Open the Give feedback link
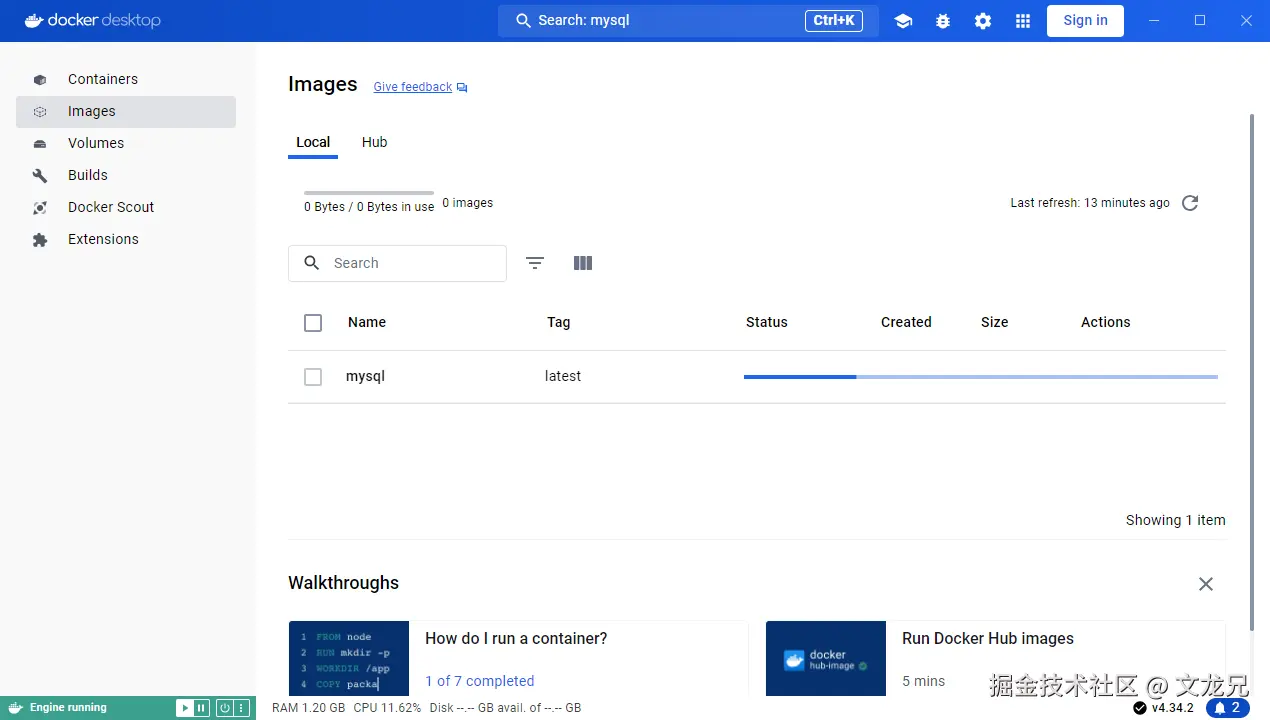Image resolution: width=1270 pixels, height=720 pixels. 413,87
